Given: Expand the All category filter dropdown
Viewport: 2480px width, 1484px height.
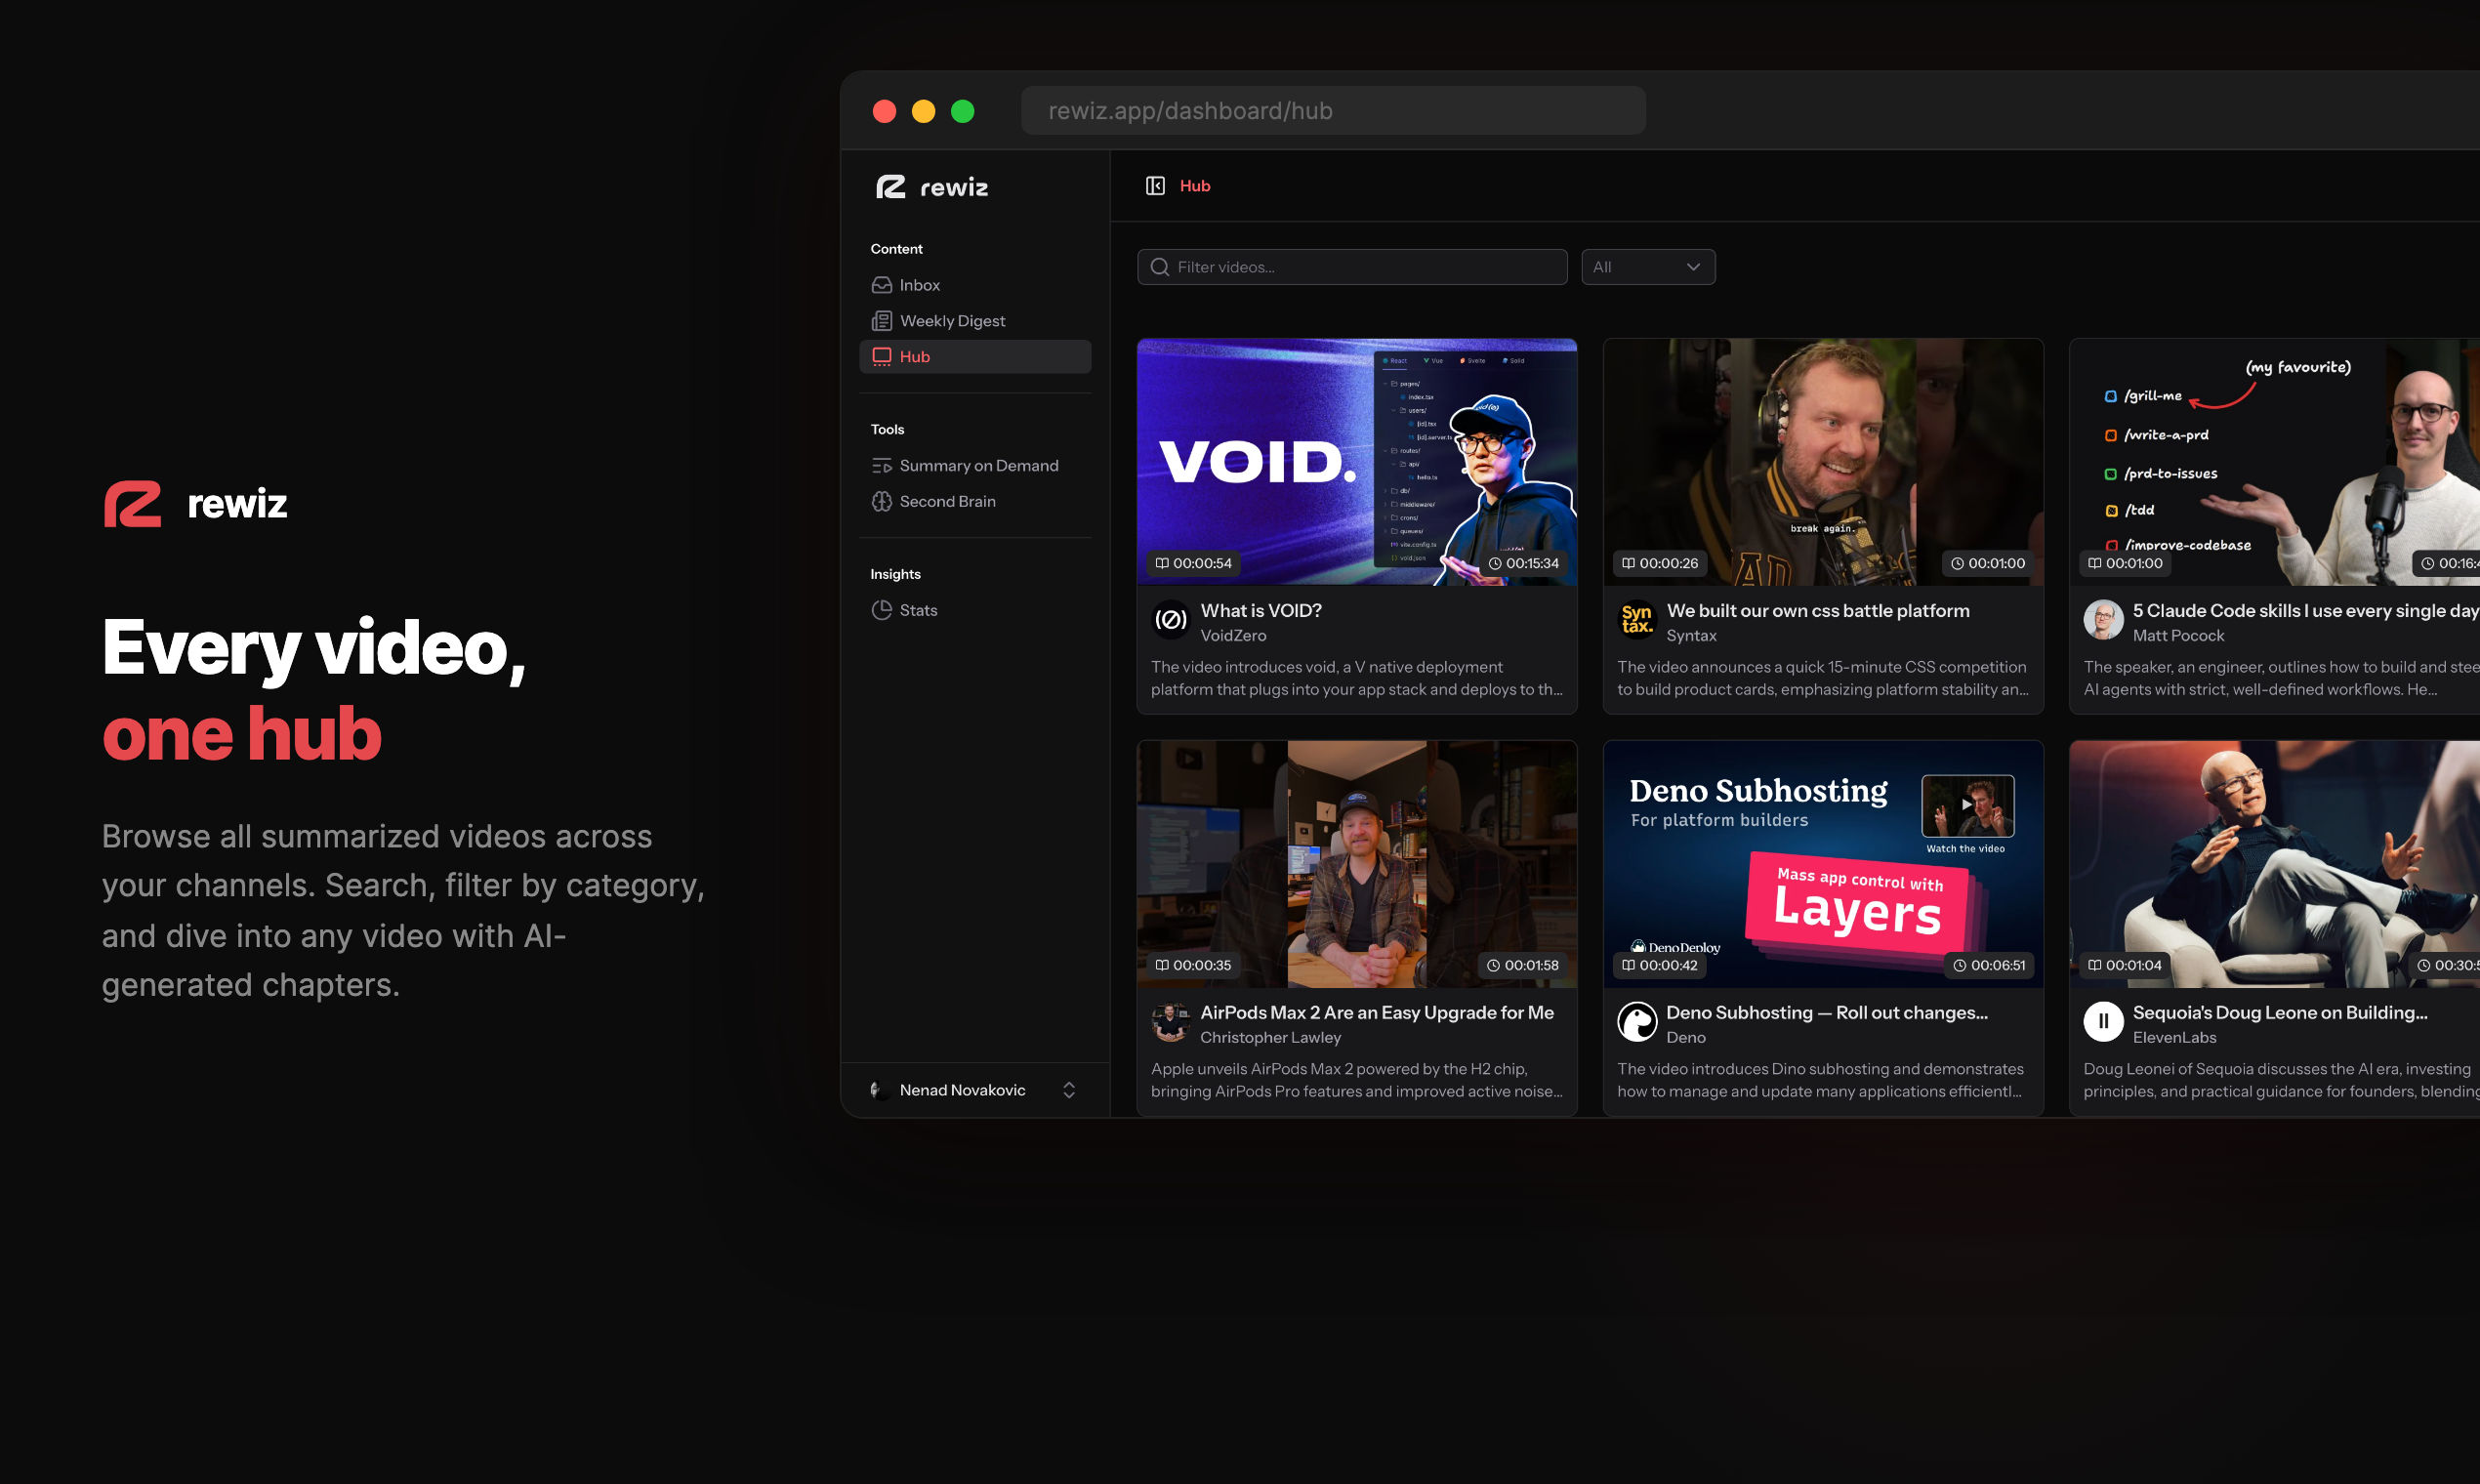Looking at the screenshot, I should [x=1647, y=267].
